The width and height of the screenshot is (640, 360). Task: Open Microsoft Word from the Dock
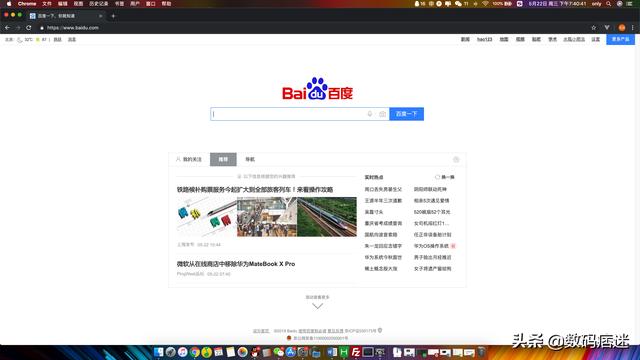332,352
